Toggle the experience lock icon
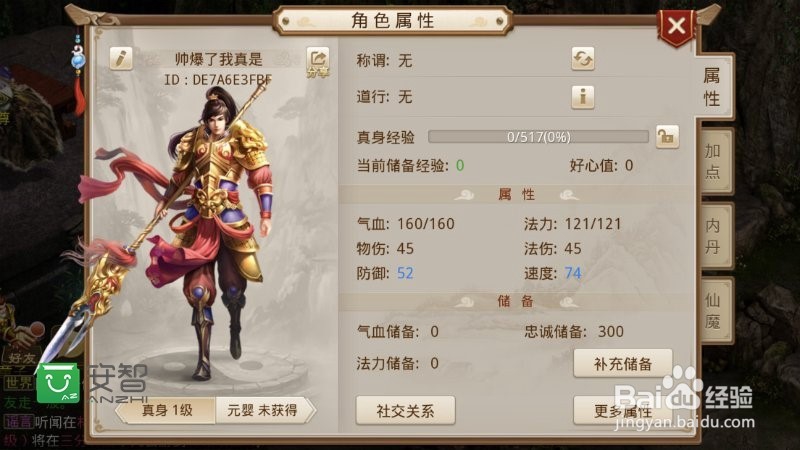This screenshot has width=800, height=450. [x=667, y=137]
